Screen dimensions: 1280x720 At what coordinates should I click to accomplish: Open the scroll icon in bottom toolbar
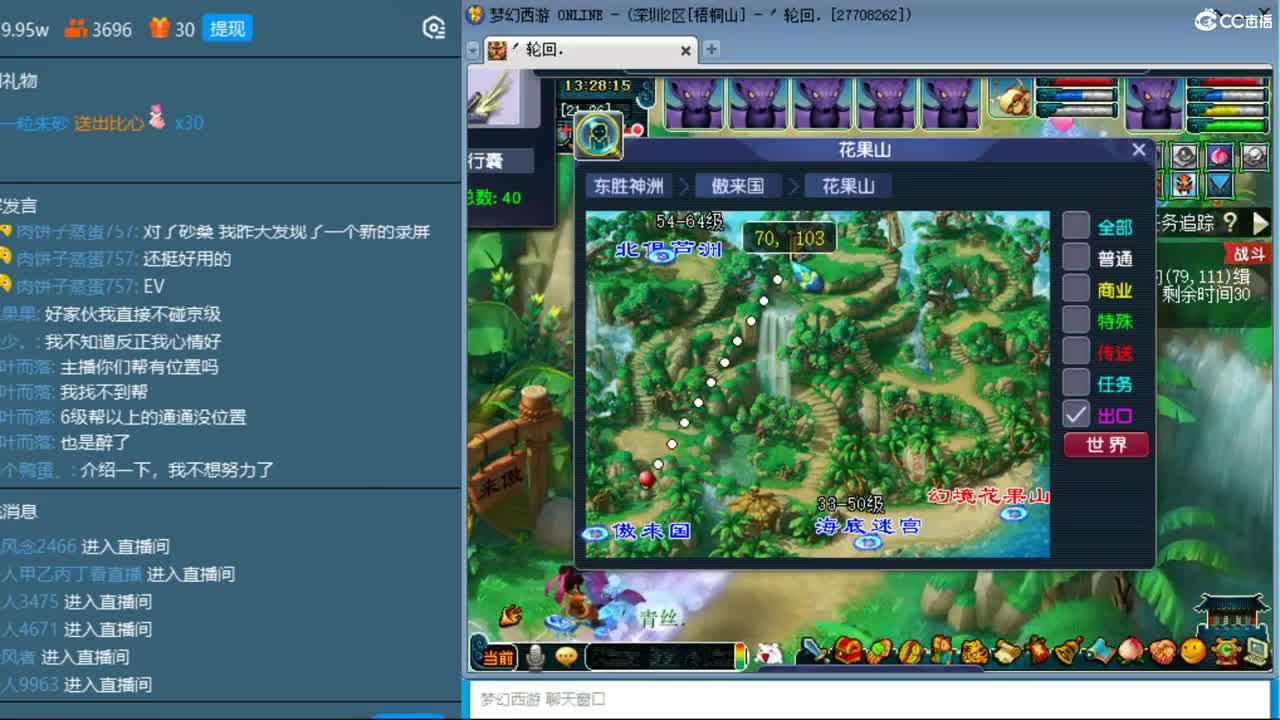point(1005,652)
